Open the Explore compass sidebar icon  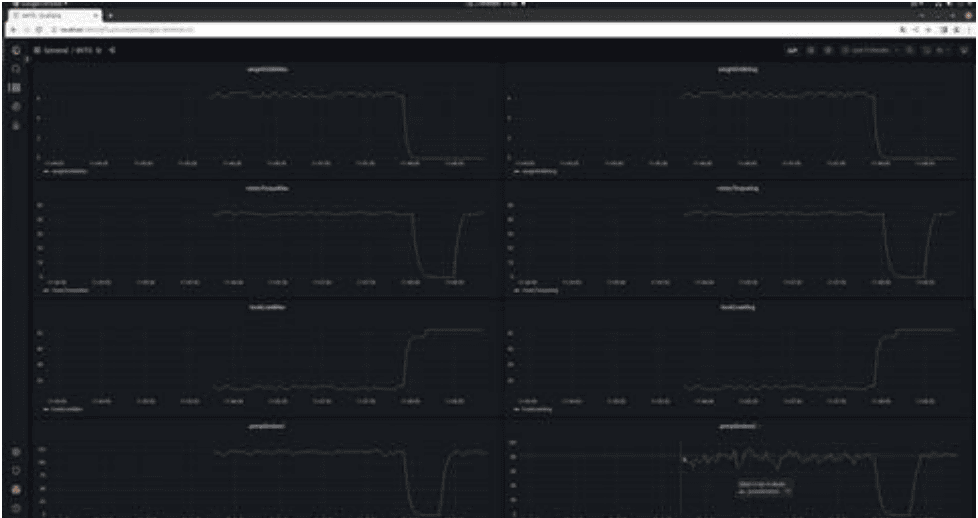pyautogui.click(x=15, y=107)
